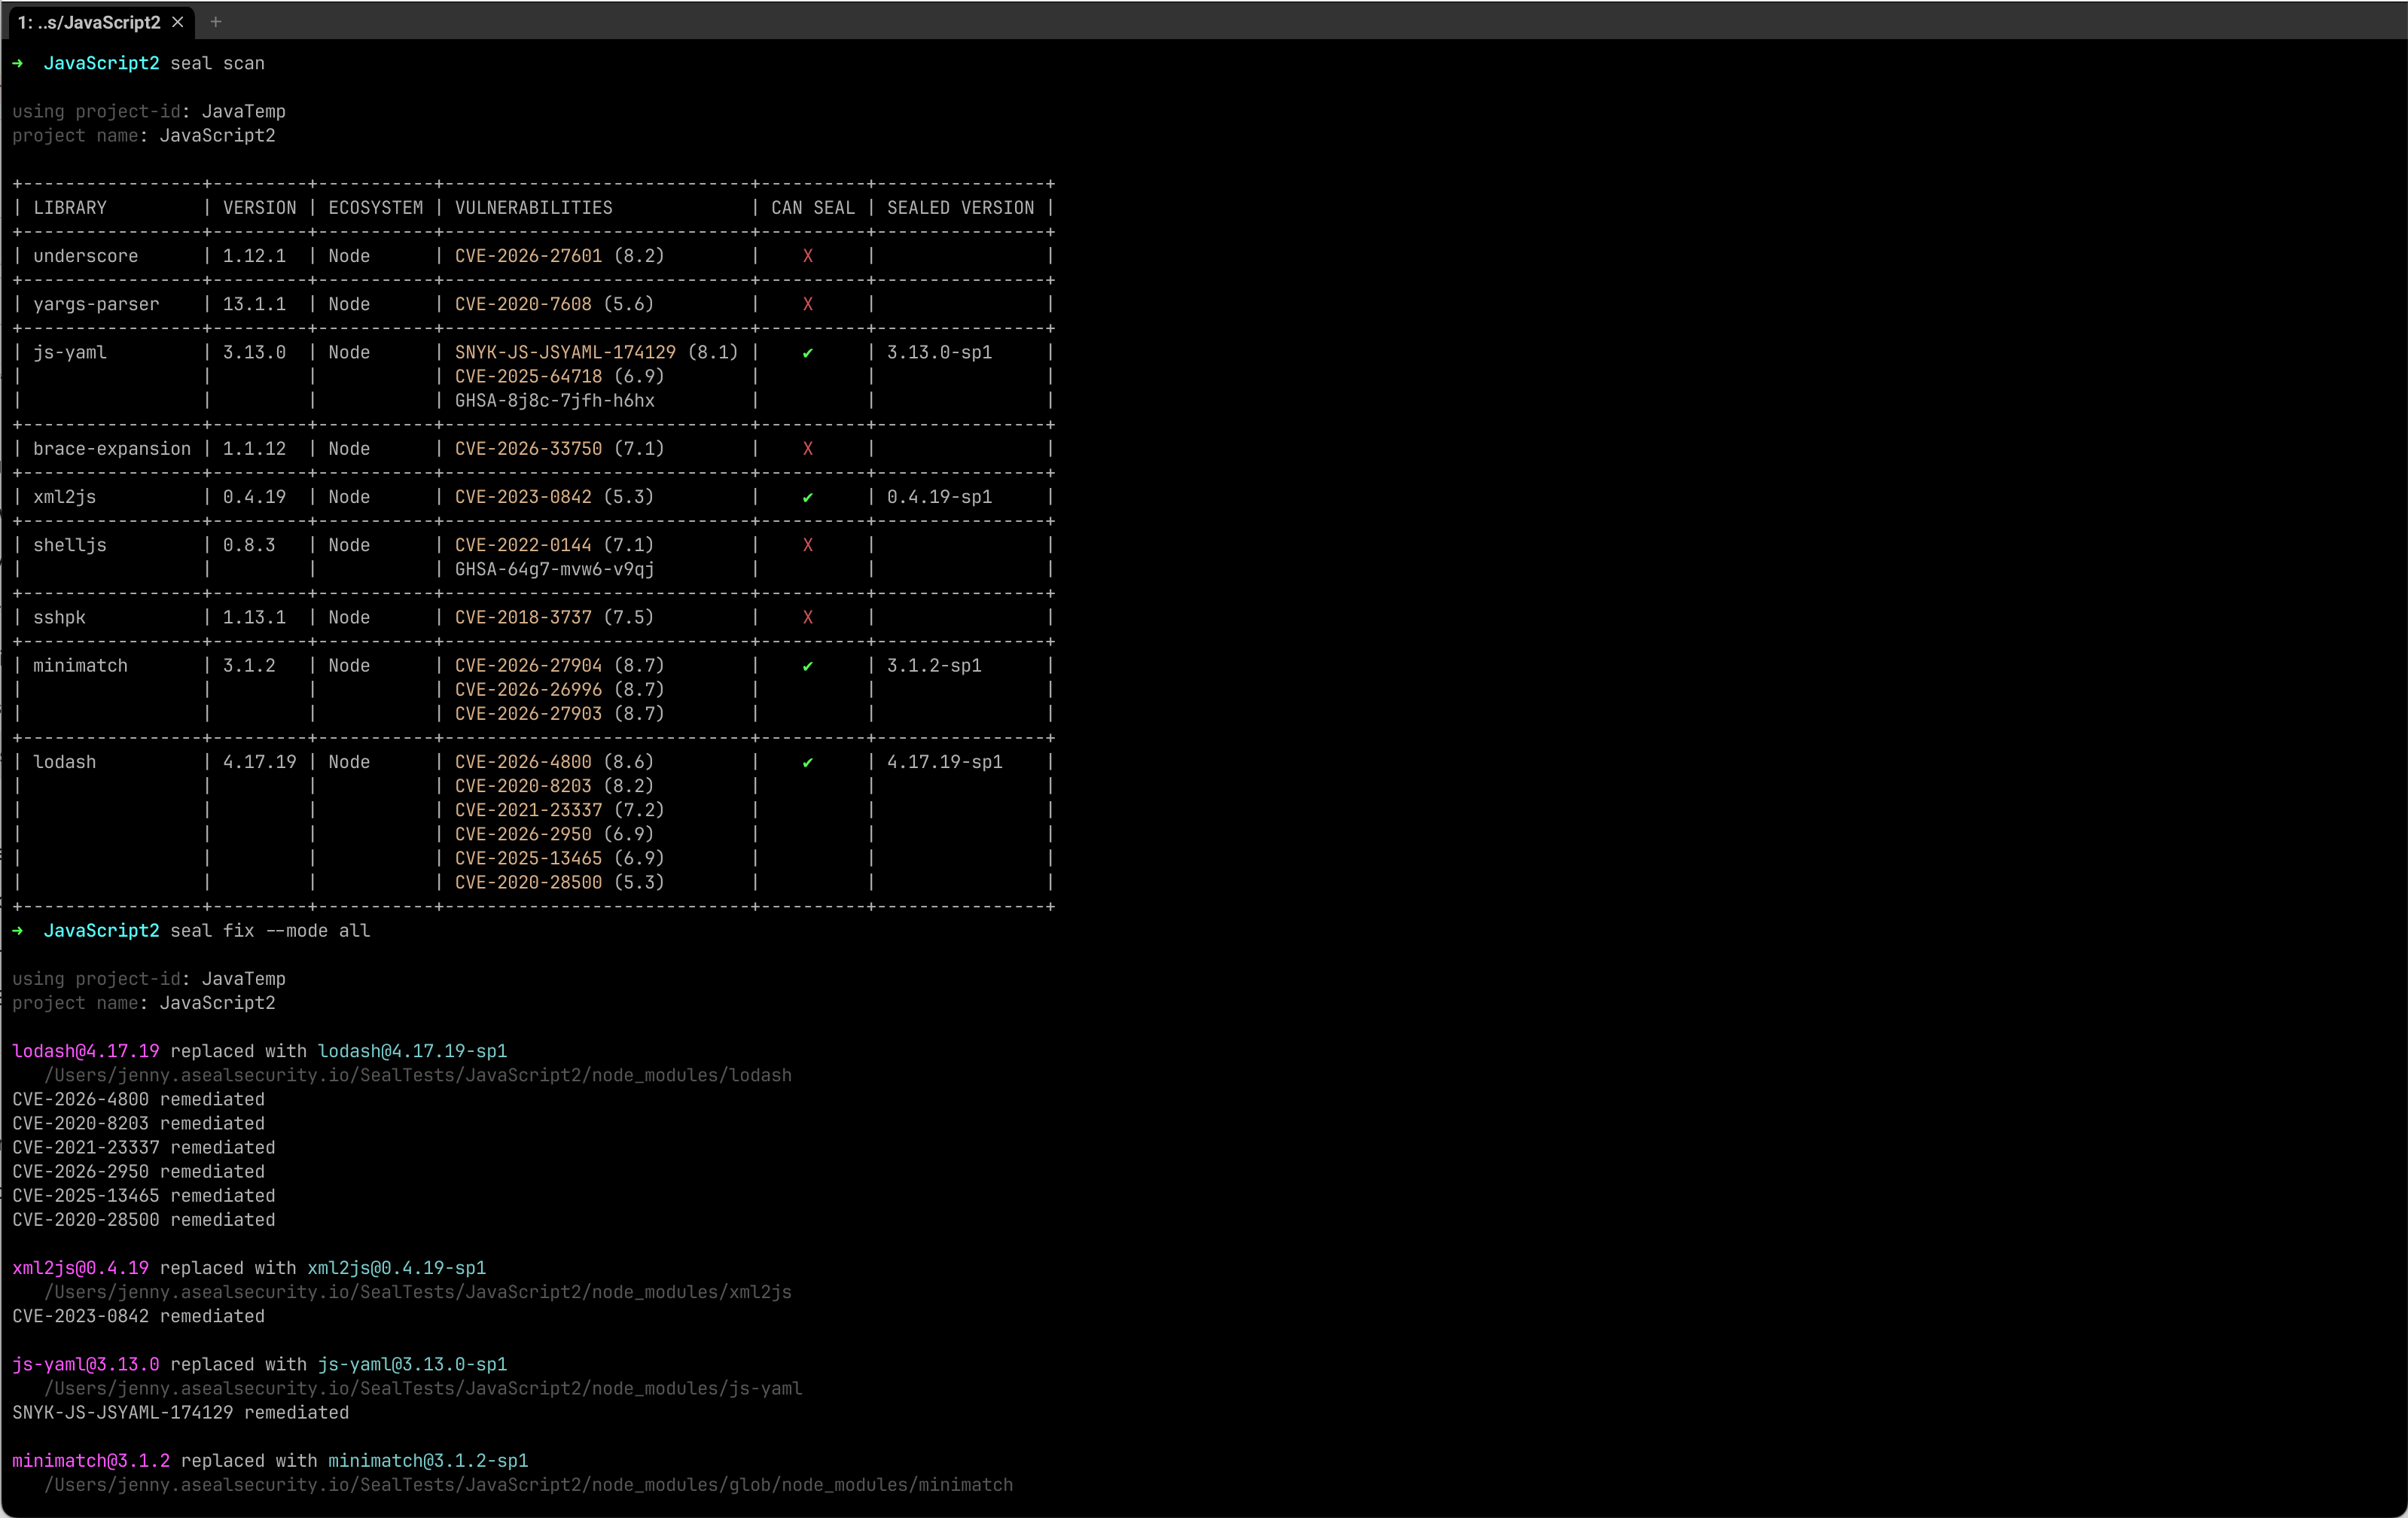Click CVE-2026-27903 vulnerability ID
2408x1518 pixels.
[x=529, y=714]
